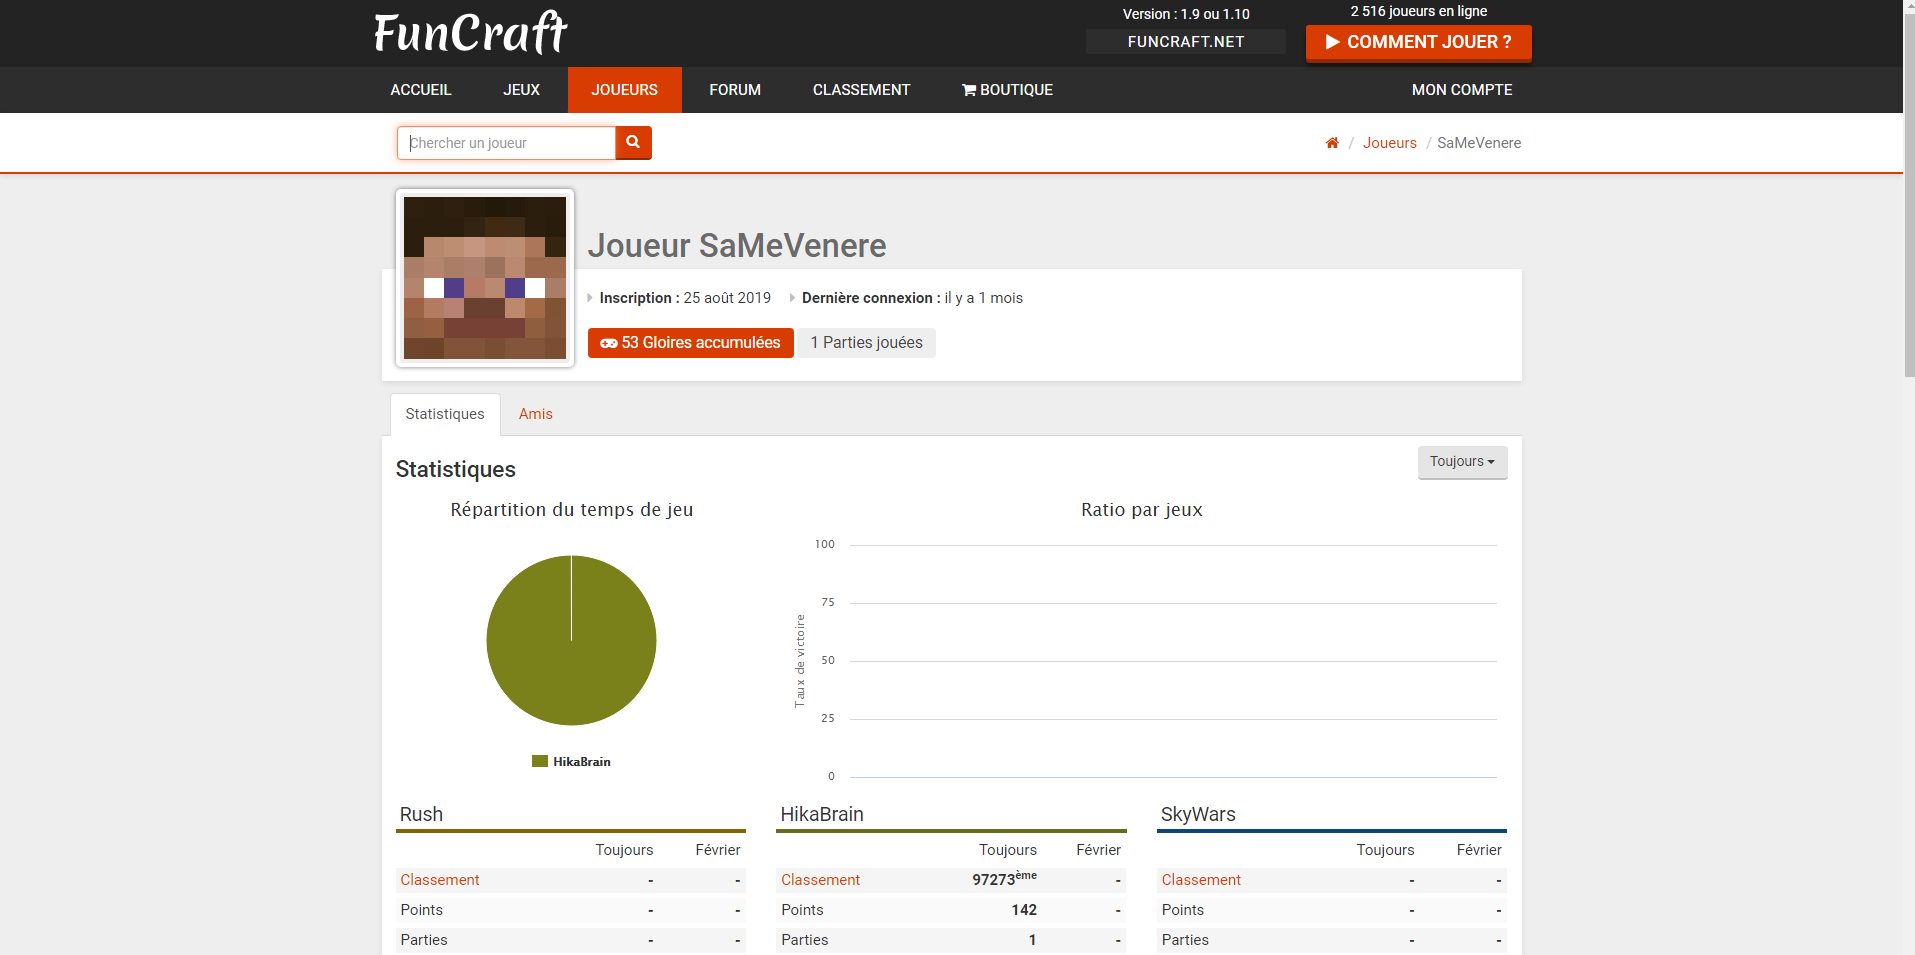Click the gamepad icon in Gloires badge
1915x955 pixels.
pyautogui.click(x=608, y=343)
